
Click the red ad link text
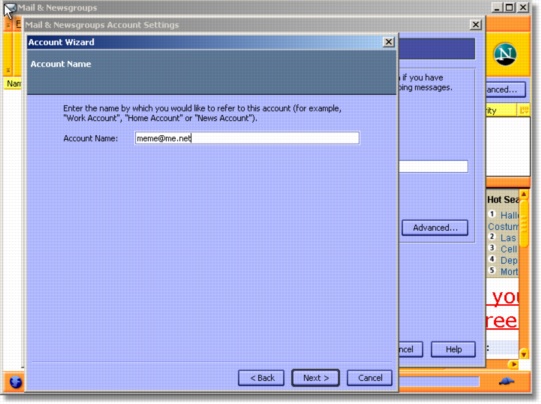point(502,309)
